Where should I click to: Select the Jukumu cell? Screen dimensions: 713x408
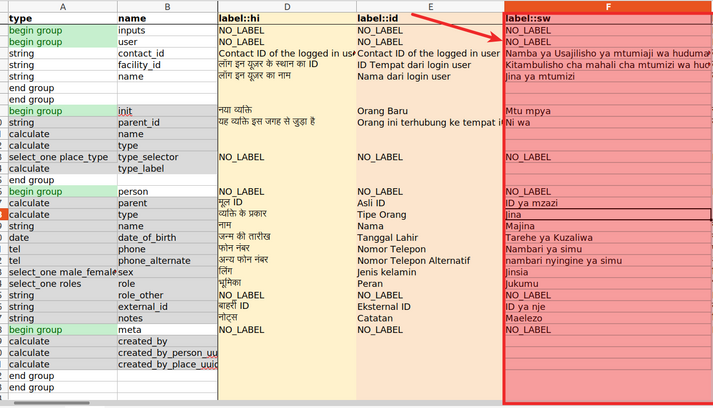click(608, 284)
